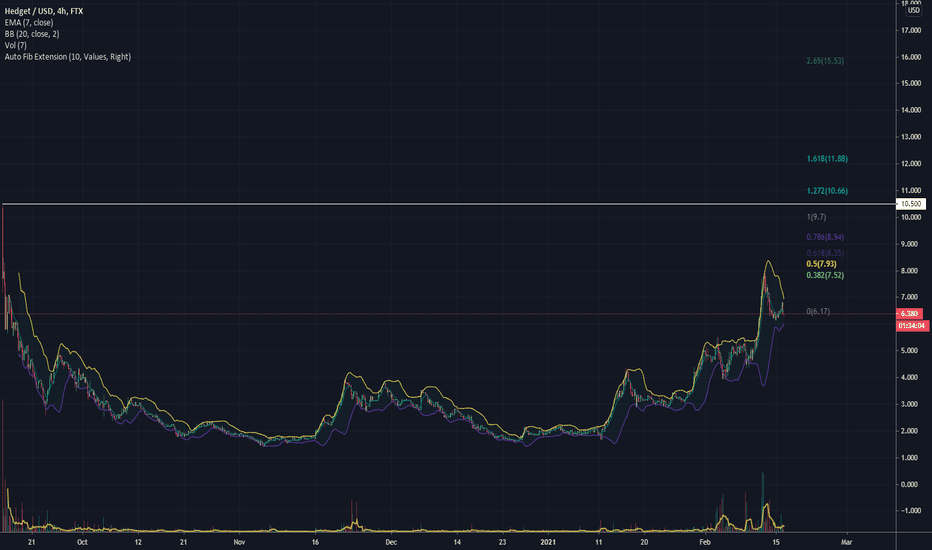Click the 10.500 horizontal line price tag

[911, 203]
